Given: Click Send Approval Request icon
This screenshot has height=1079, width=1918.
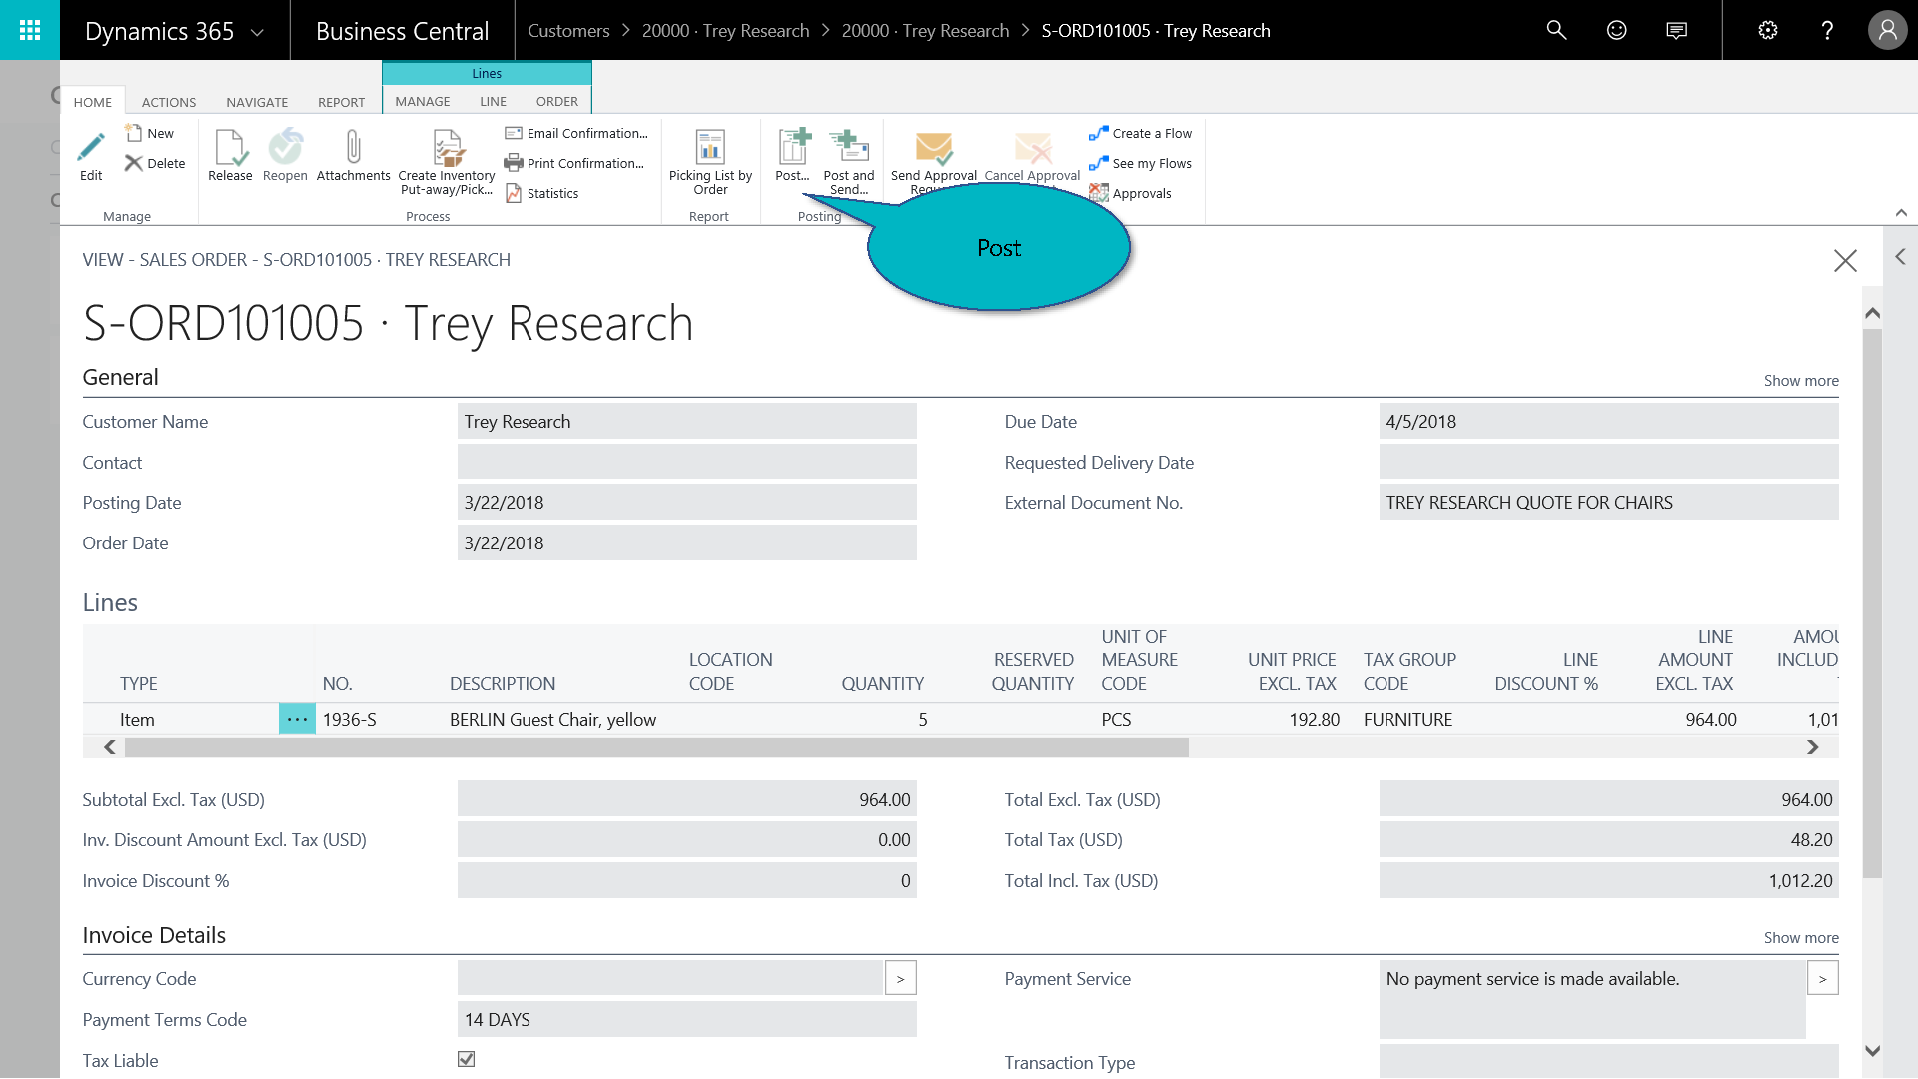Looking at the screenshot, I should [933, 150].
